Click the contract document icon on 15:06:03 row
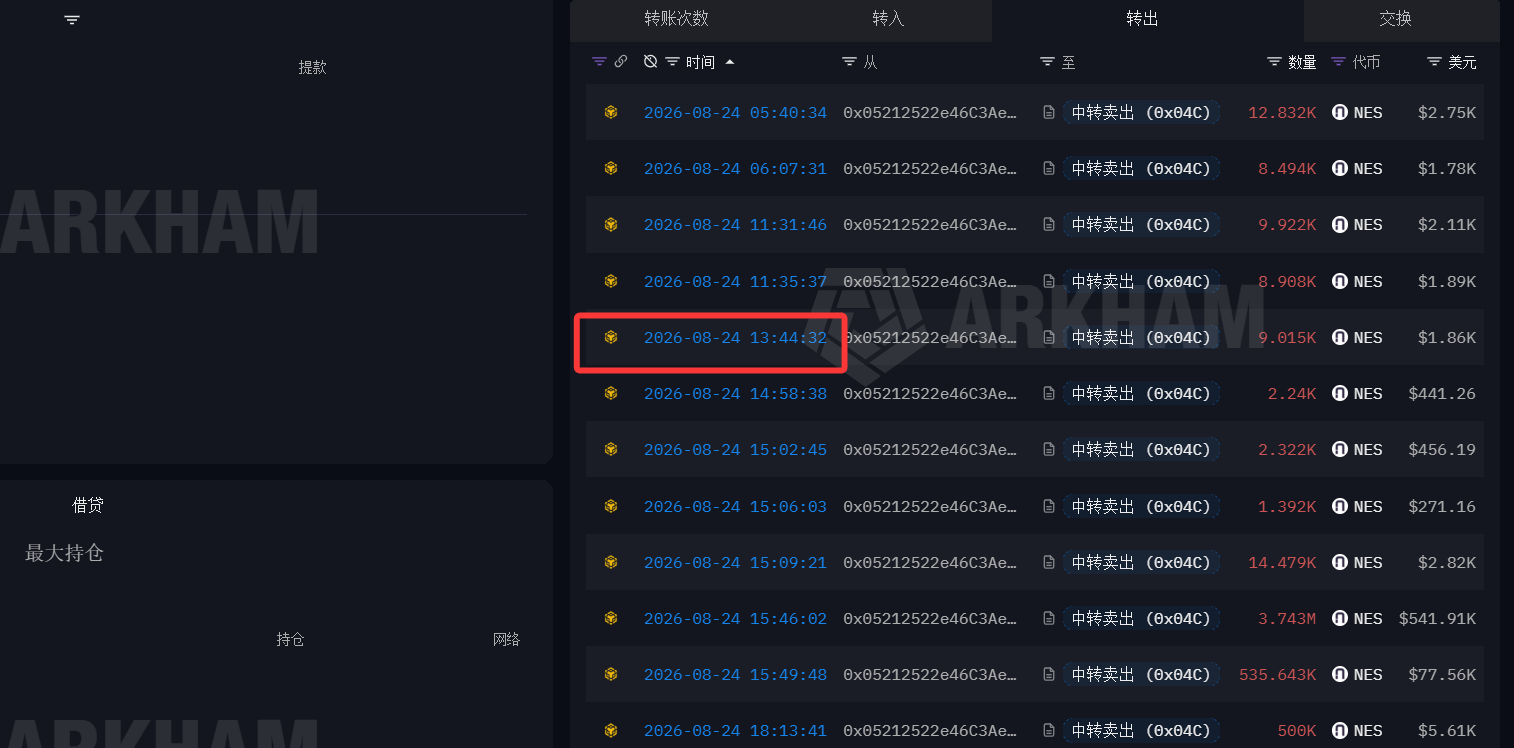 point(1049,507)
